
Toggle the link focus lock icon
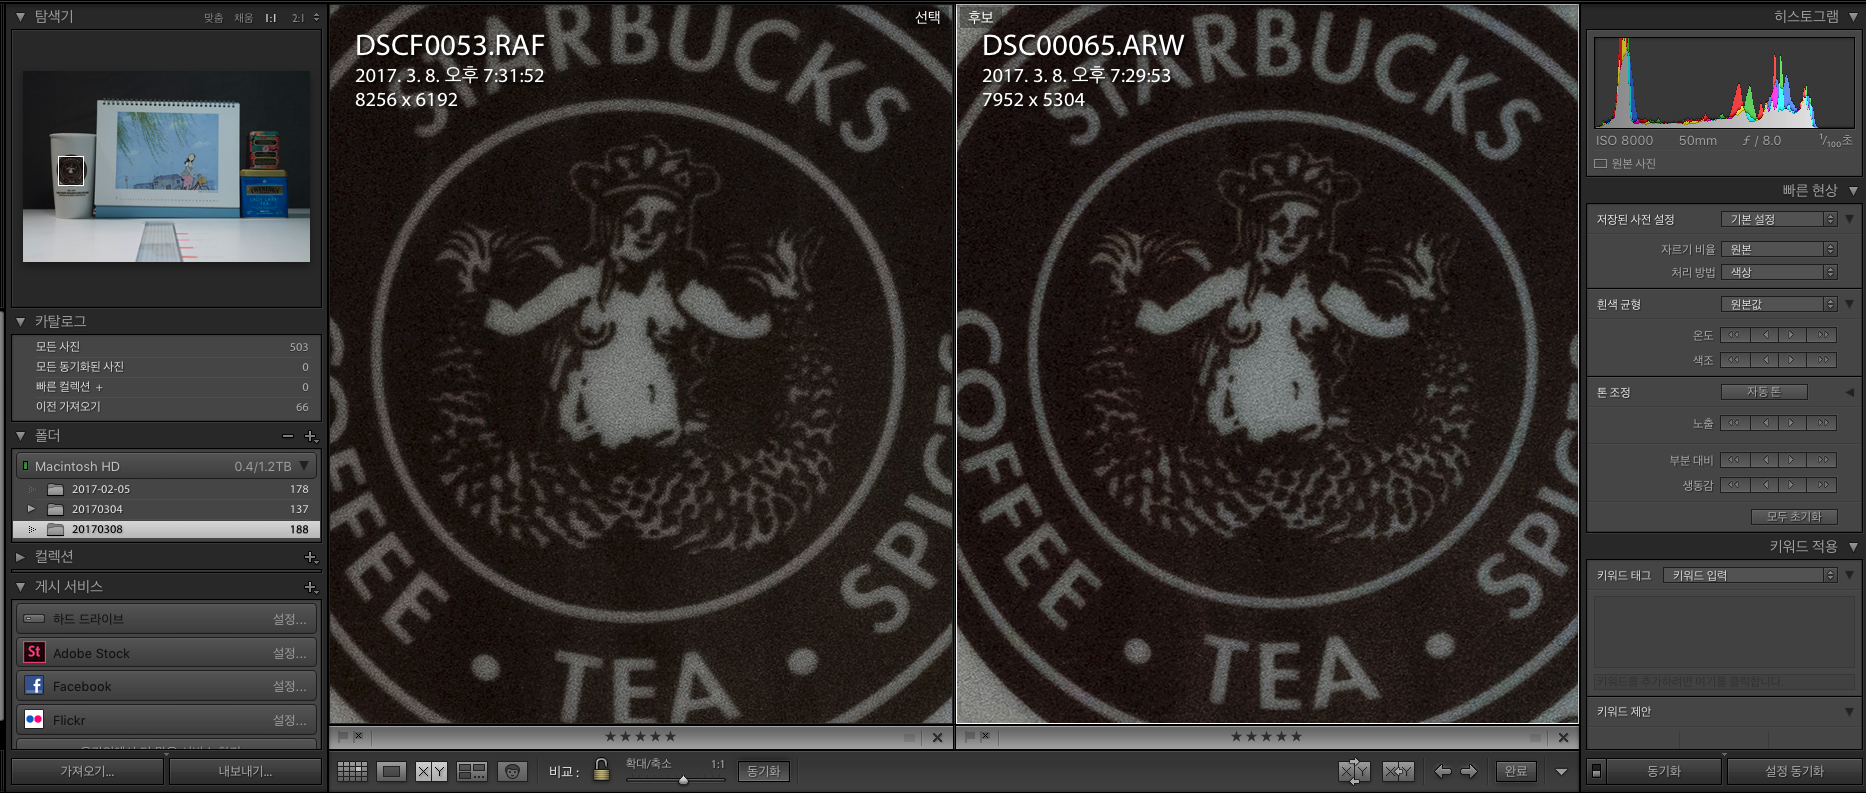pos(601,769)
